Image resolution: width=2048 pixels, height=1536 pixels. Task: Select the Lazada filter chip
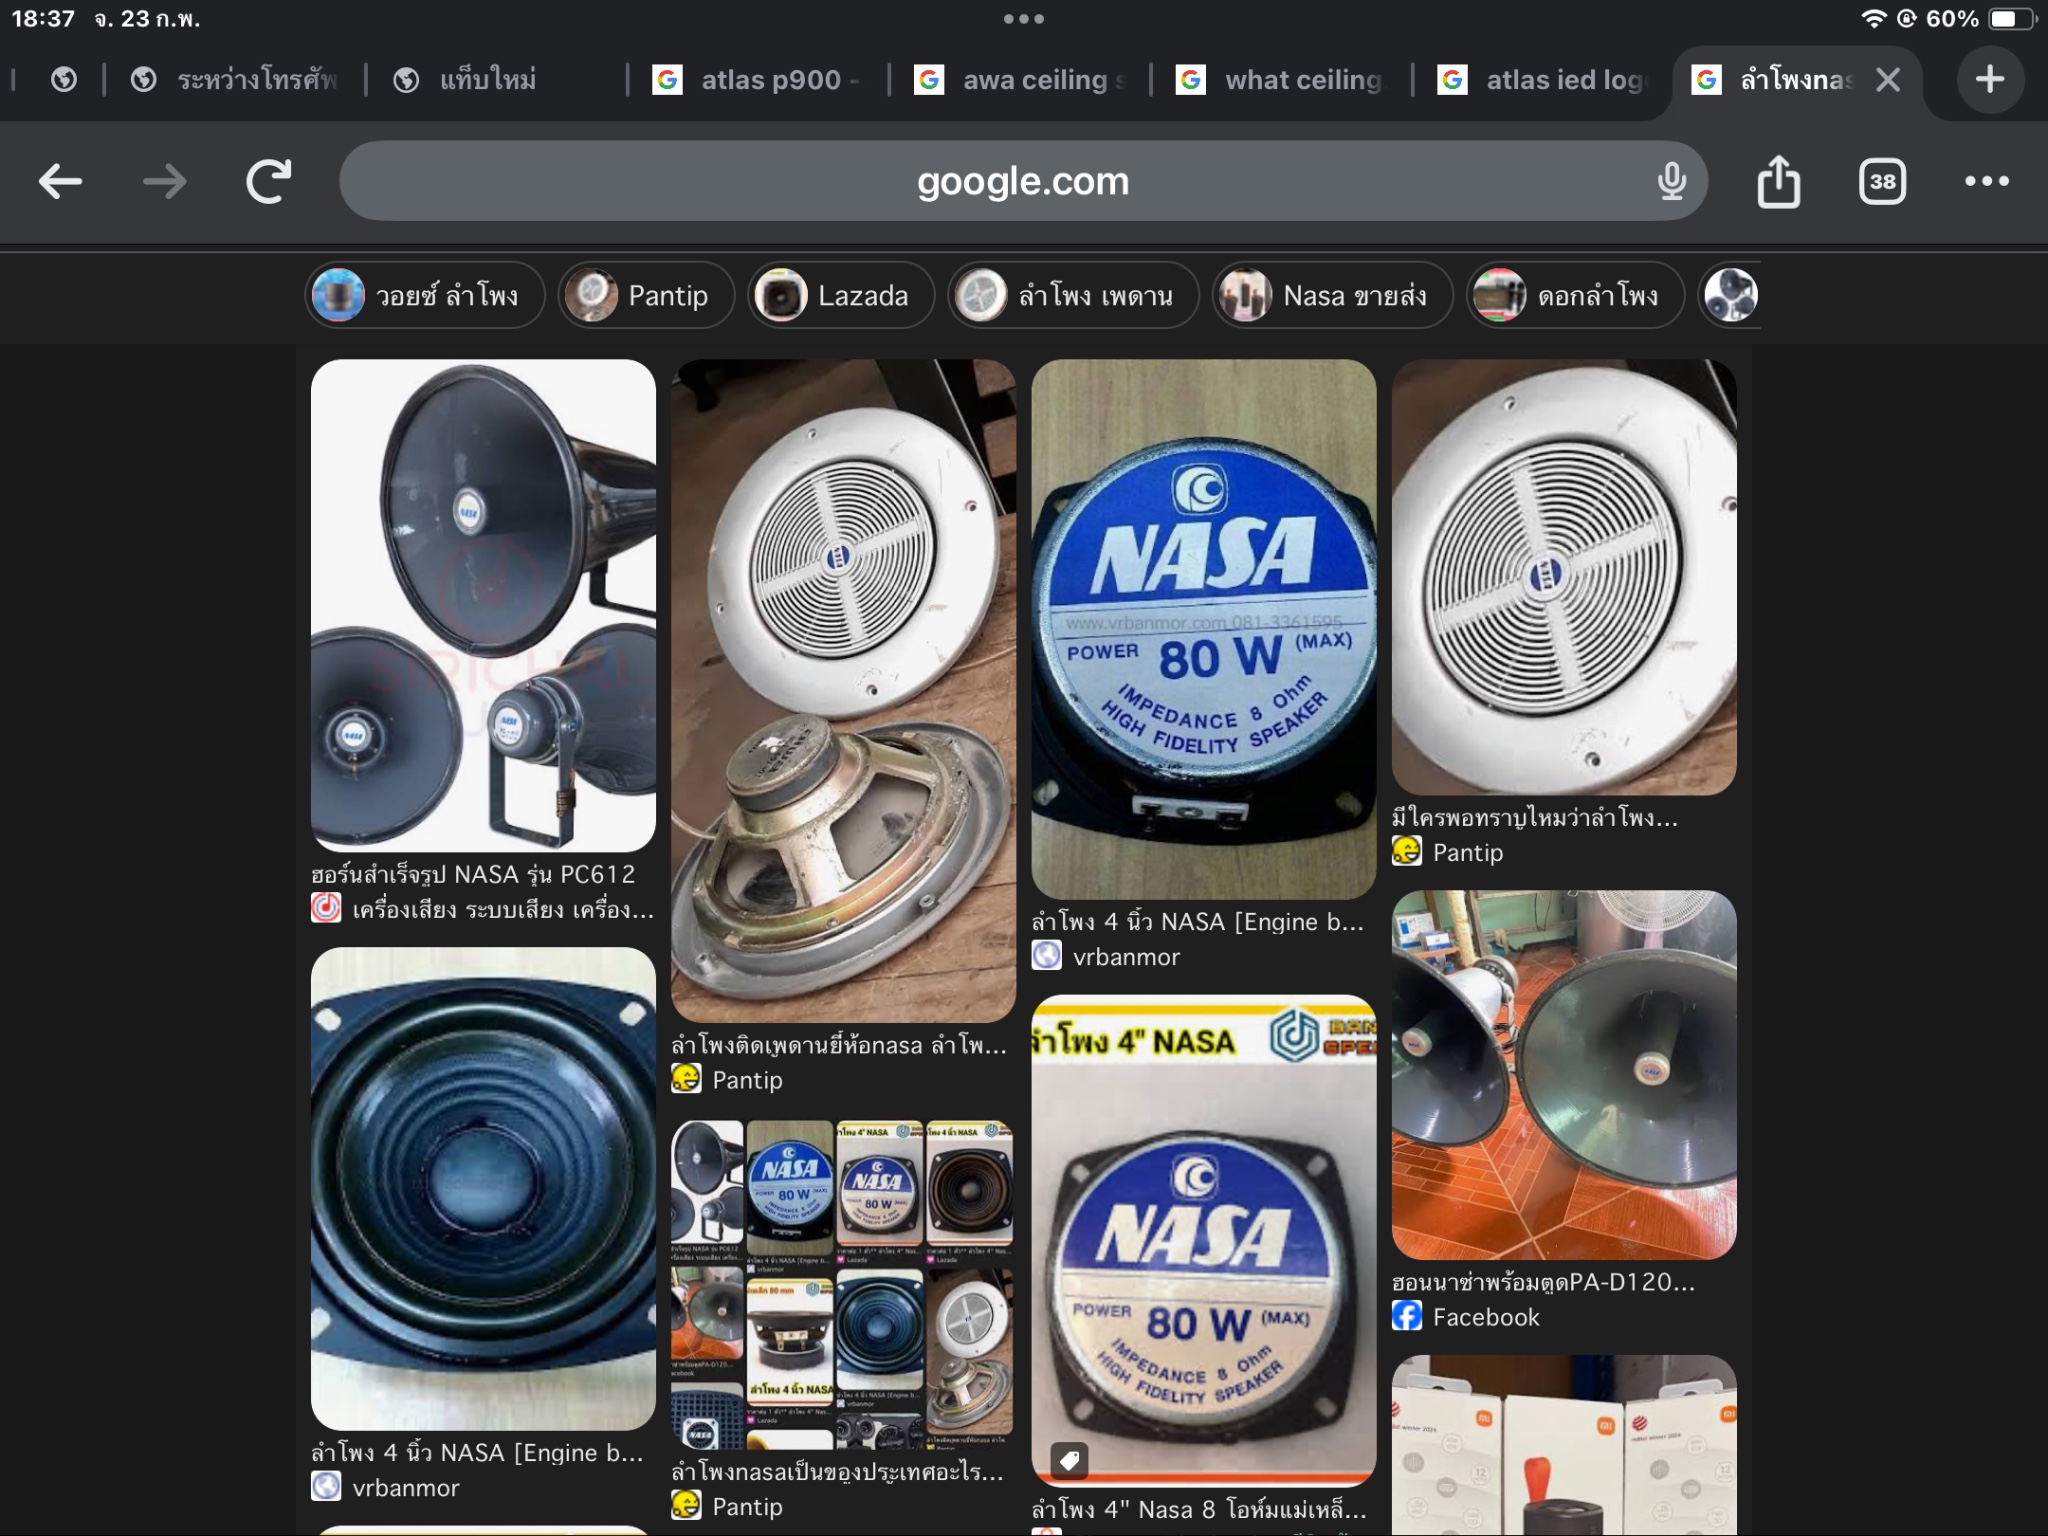(x=841, y=296)
